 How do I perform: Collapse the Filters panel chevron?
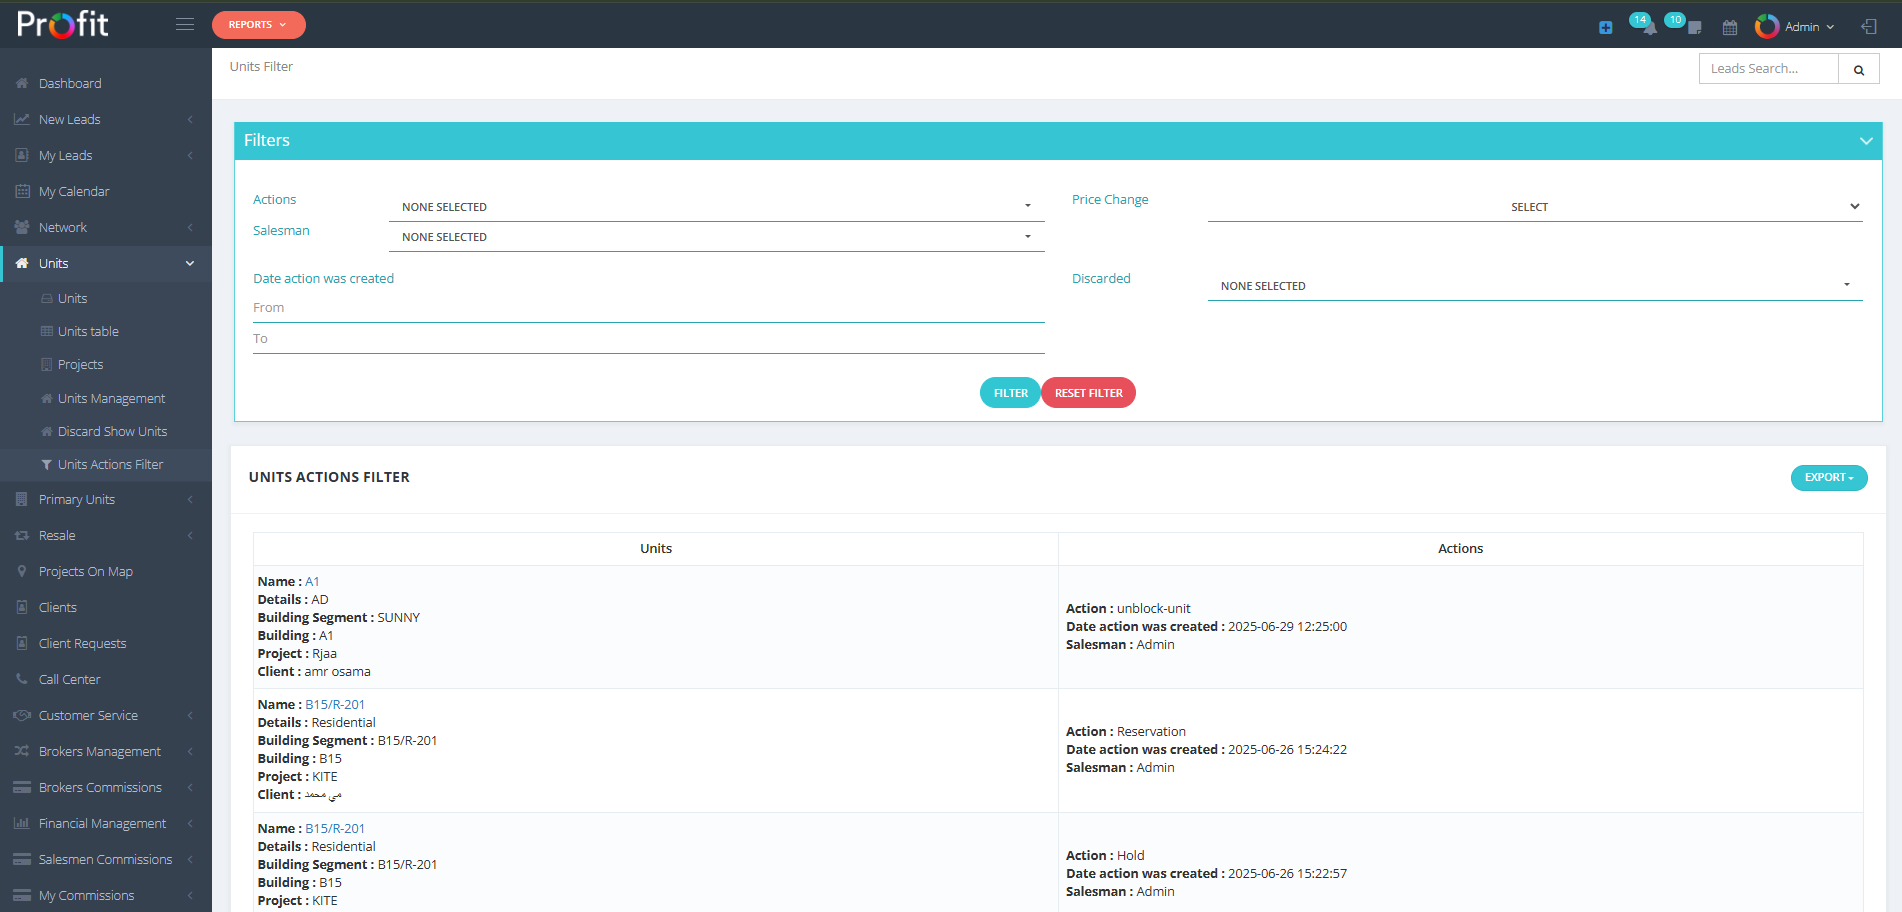[x=1865, y=141]
